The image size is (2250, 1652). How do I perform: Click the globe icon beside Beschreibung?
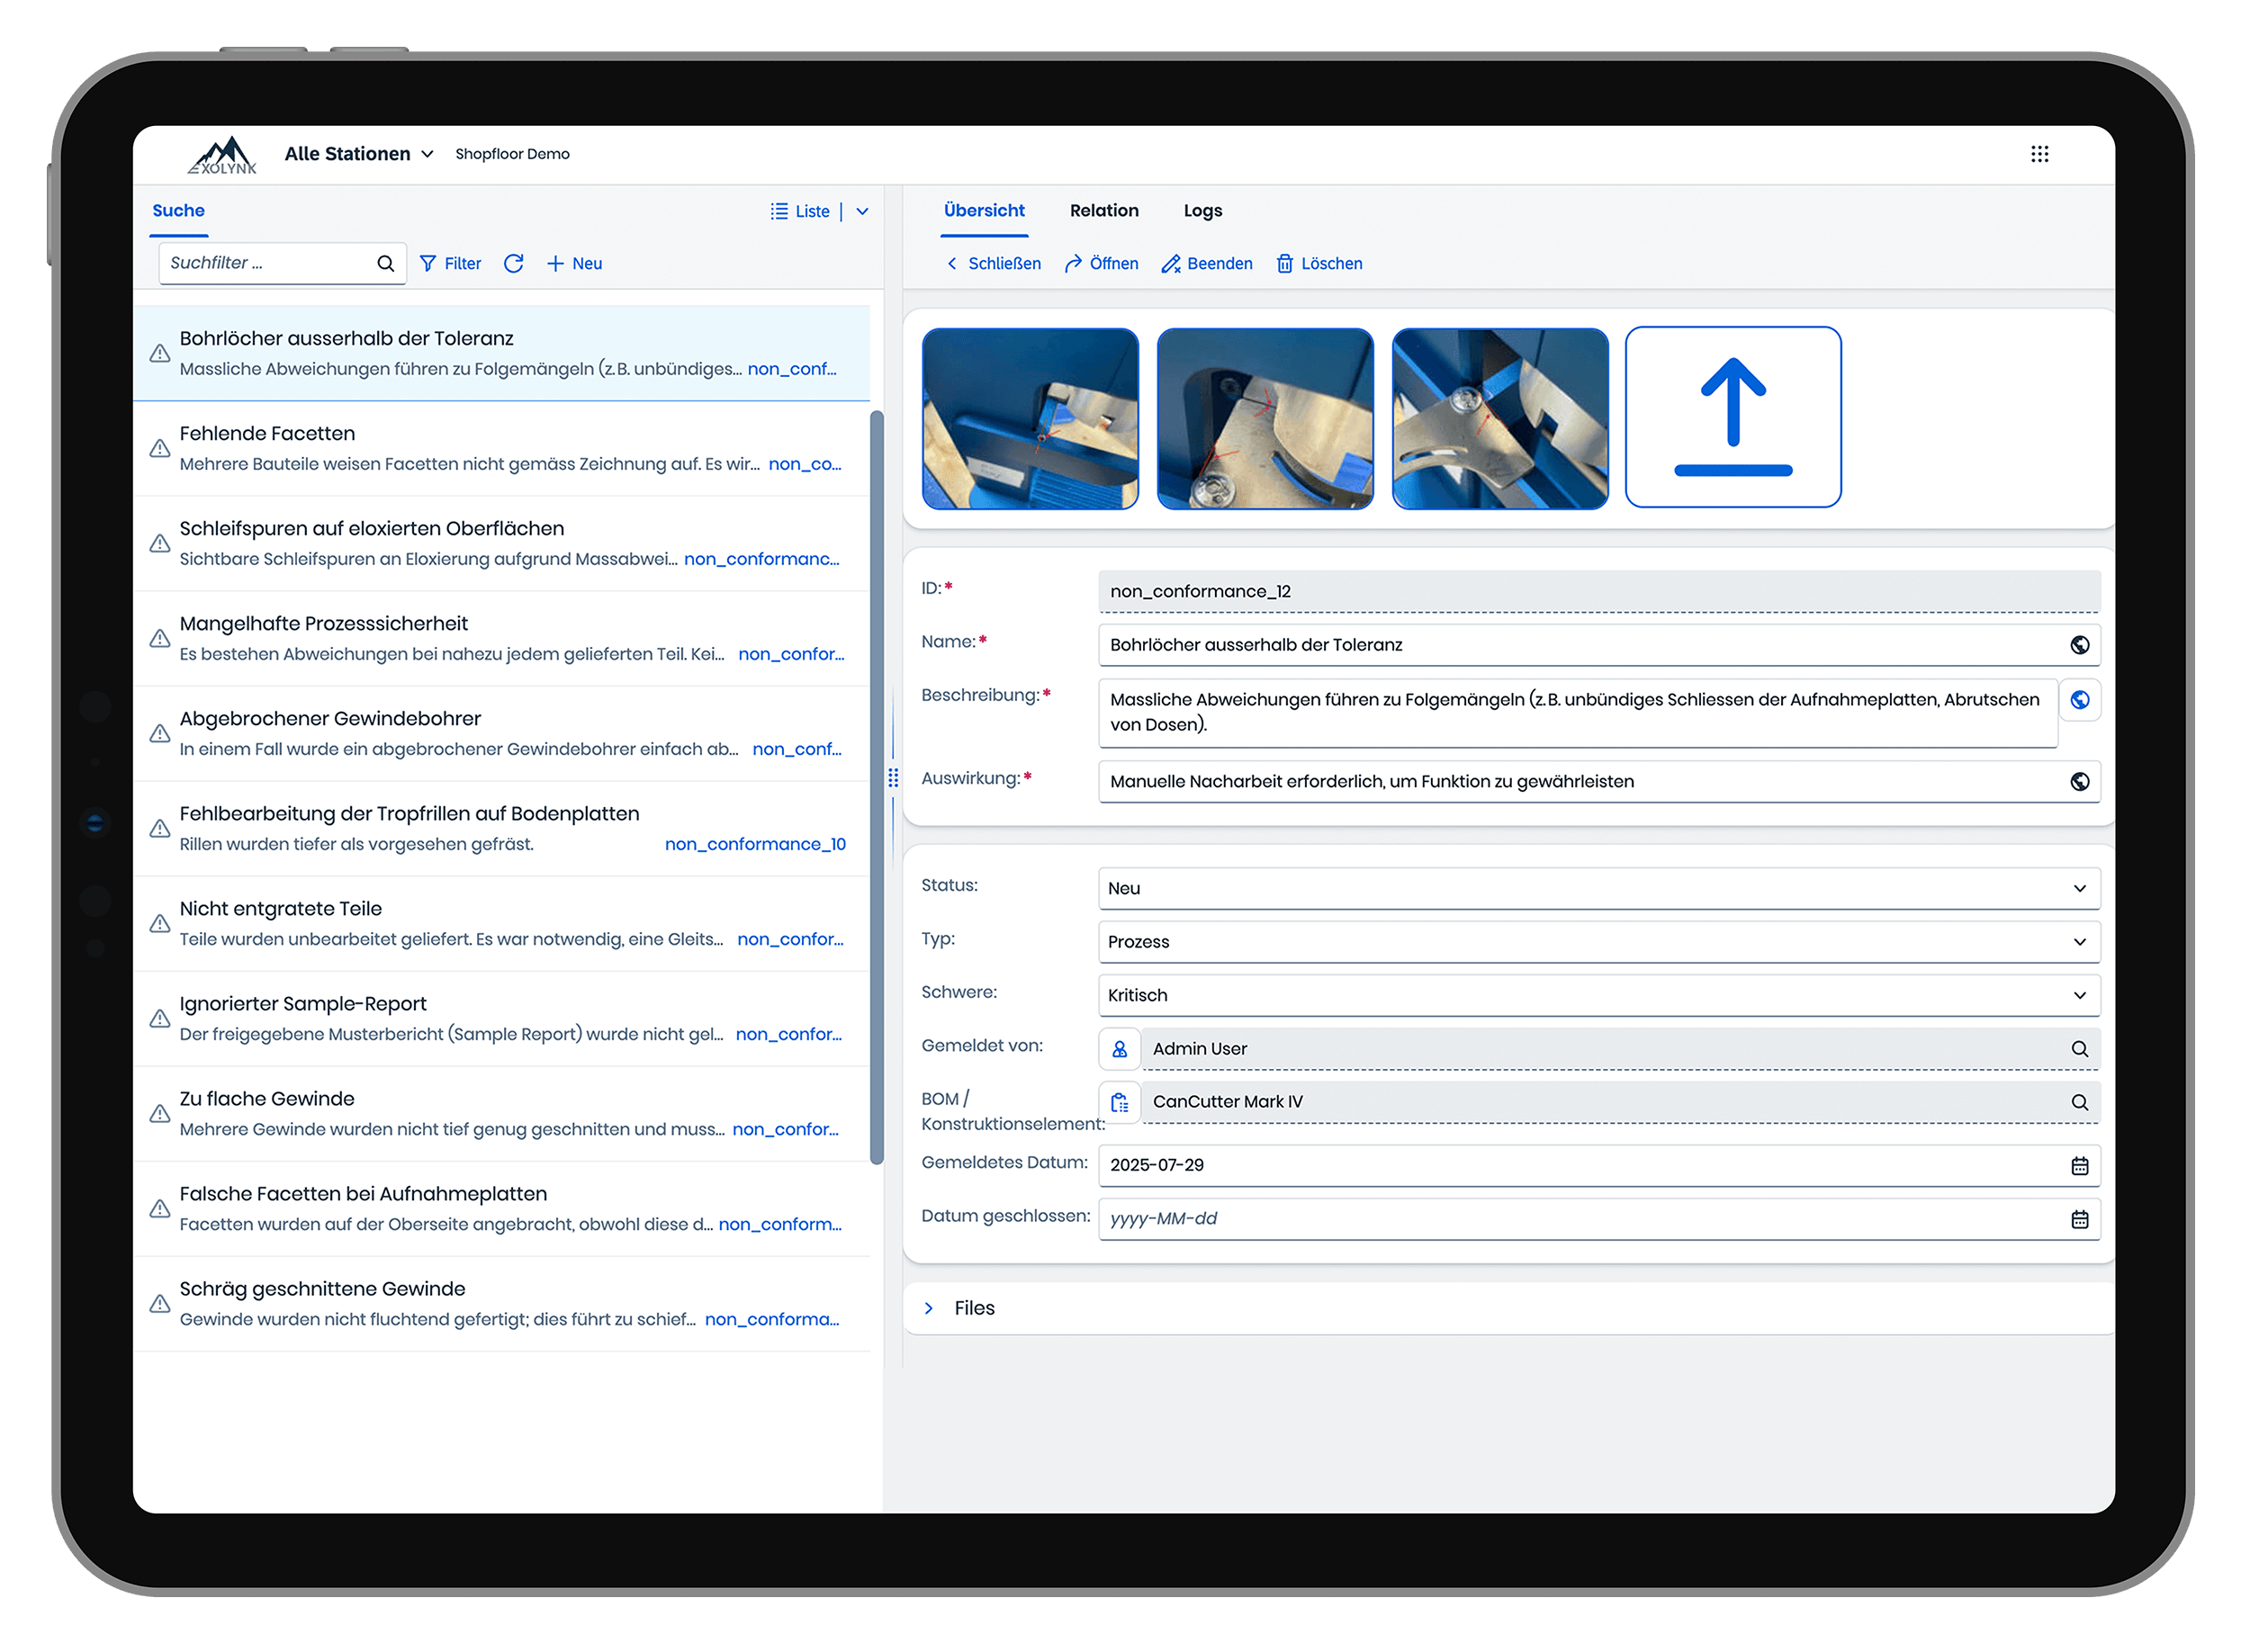(x=2080, y=701)
